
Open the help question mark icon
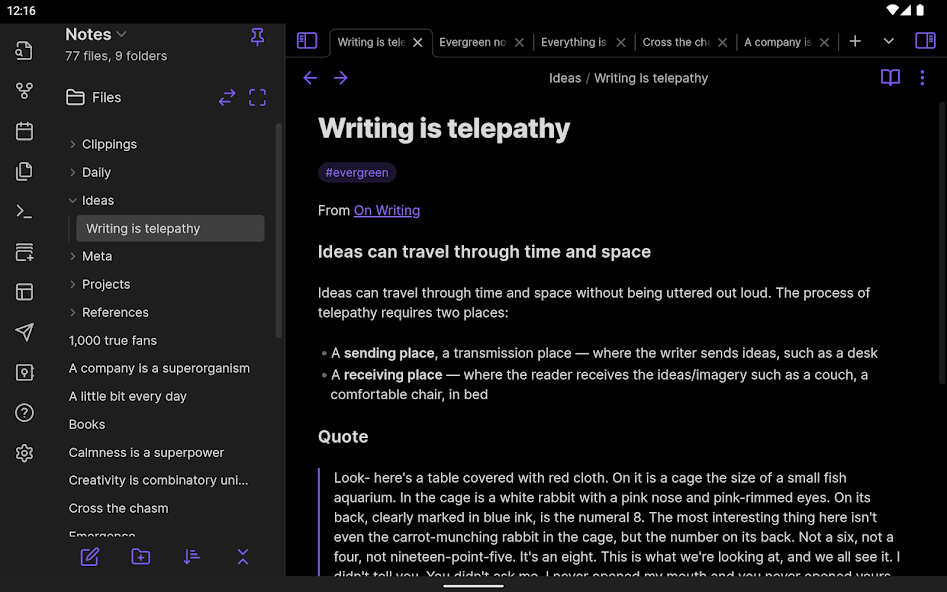pos(25,413)
